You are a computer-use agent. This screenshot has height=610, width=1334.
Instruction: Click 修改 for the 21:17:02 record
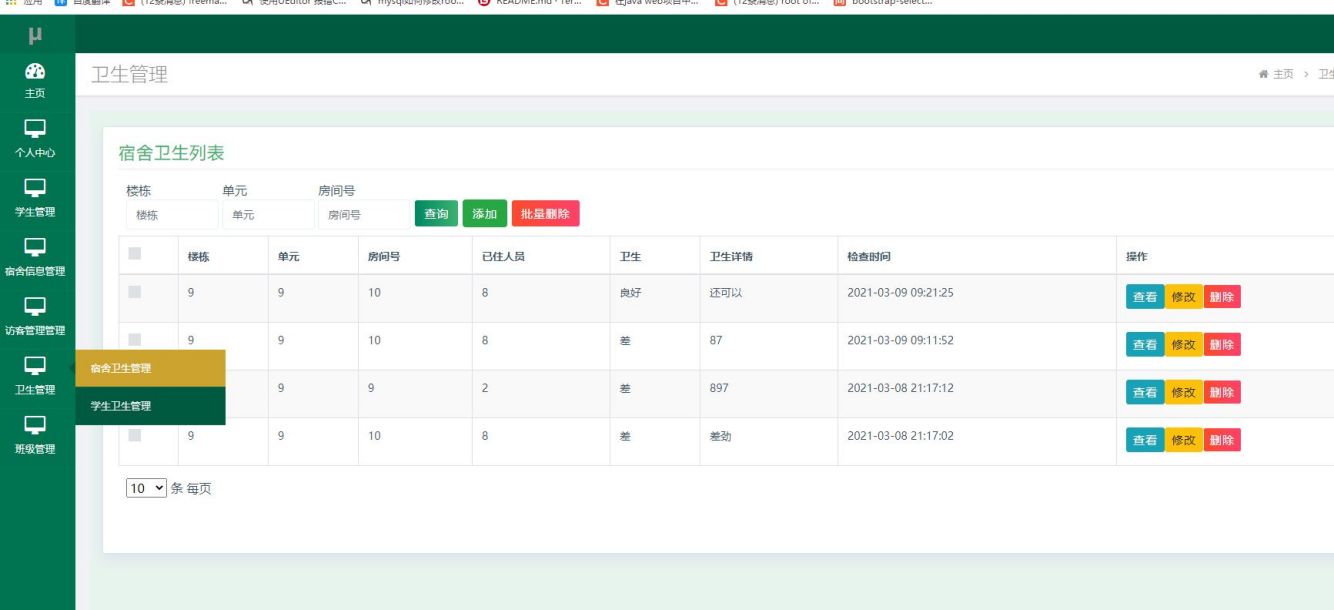(x=1184, y=440)
